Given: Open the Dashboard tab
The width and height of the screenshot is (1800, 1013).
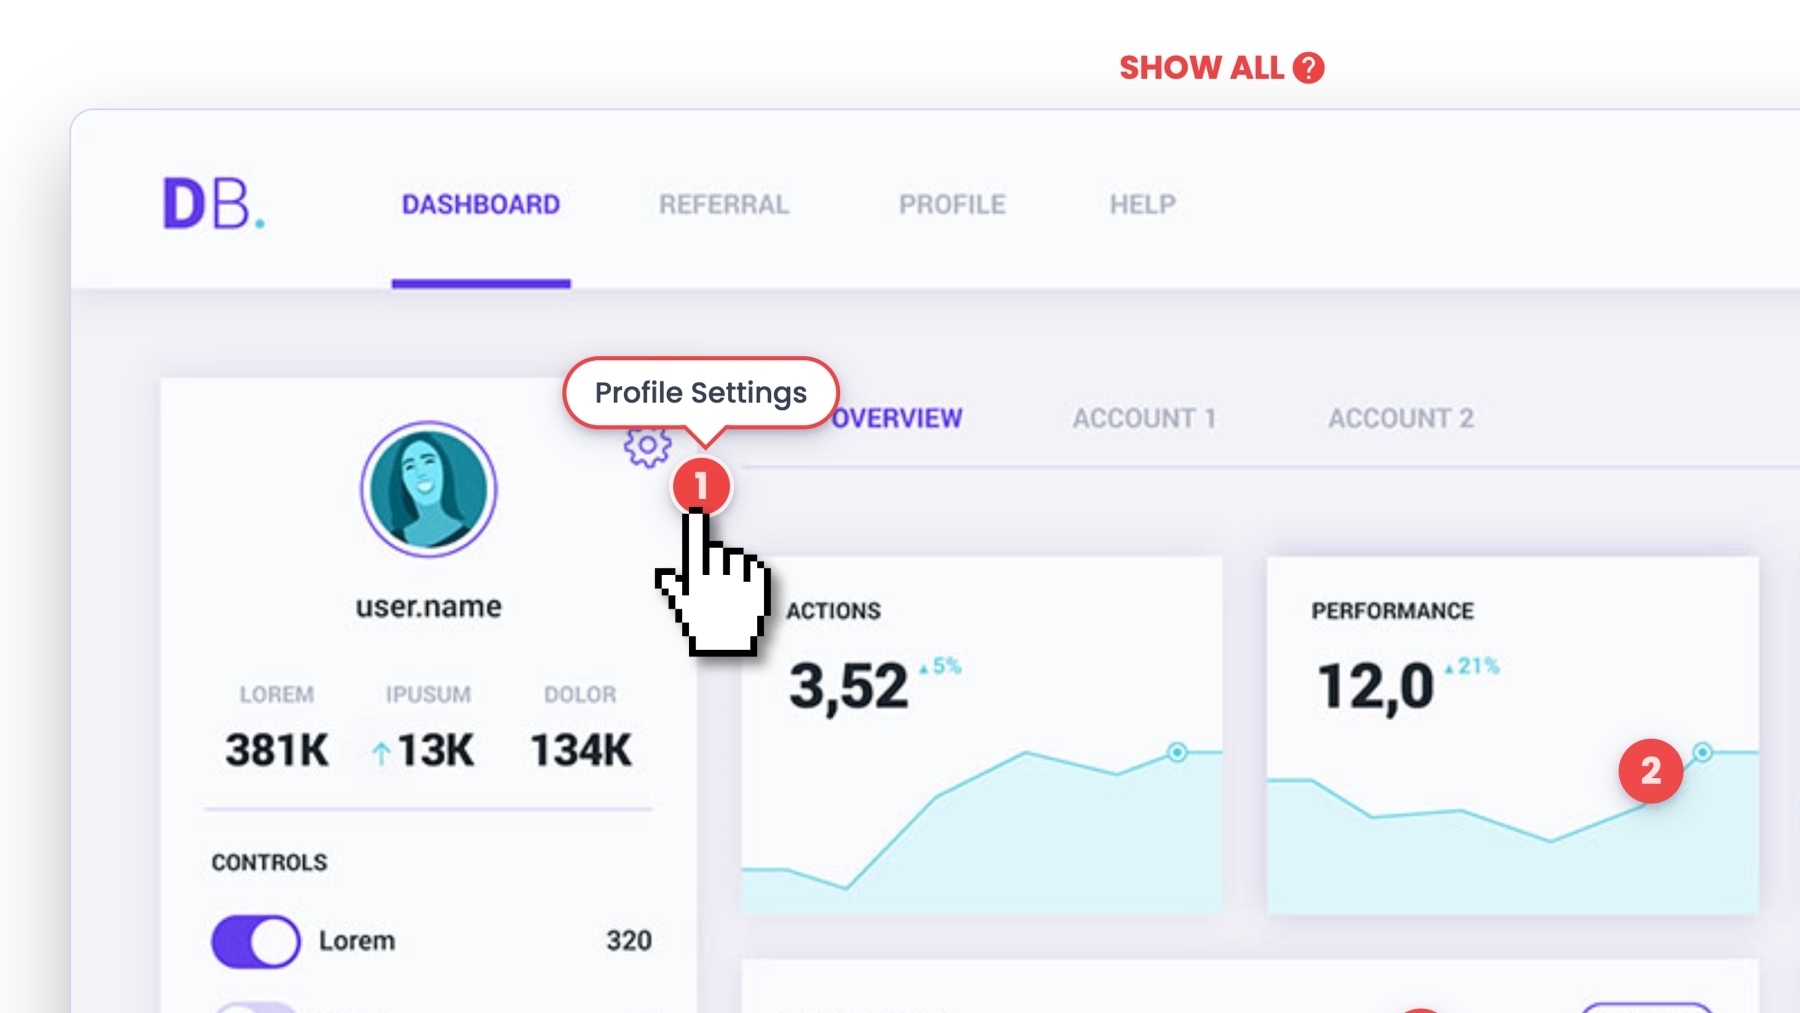Looking at the screenshot, I should [x=481, y=205].
